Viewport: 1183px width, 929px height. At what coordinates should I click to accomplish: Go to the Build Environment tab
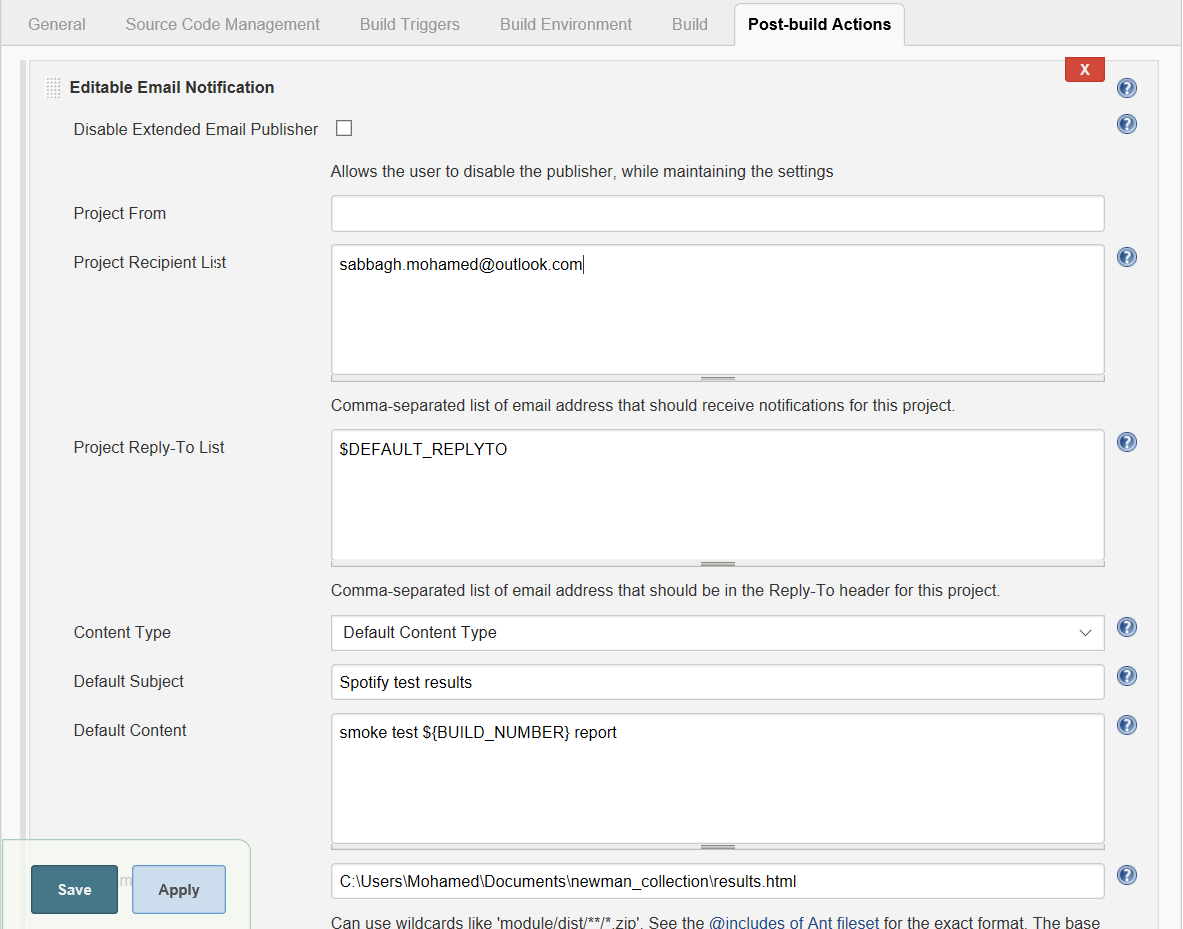pos(566,24)
